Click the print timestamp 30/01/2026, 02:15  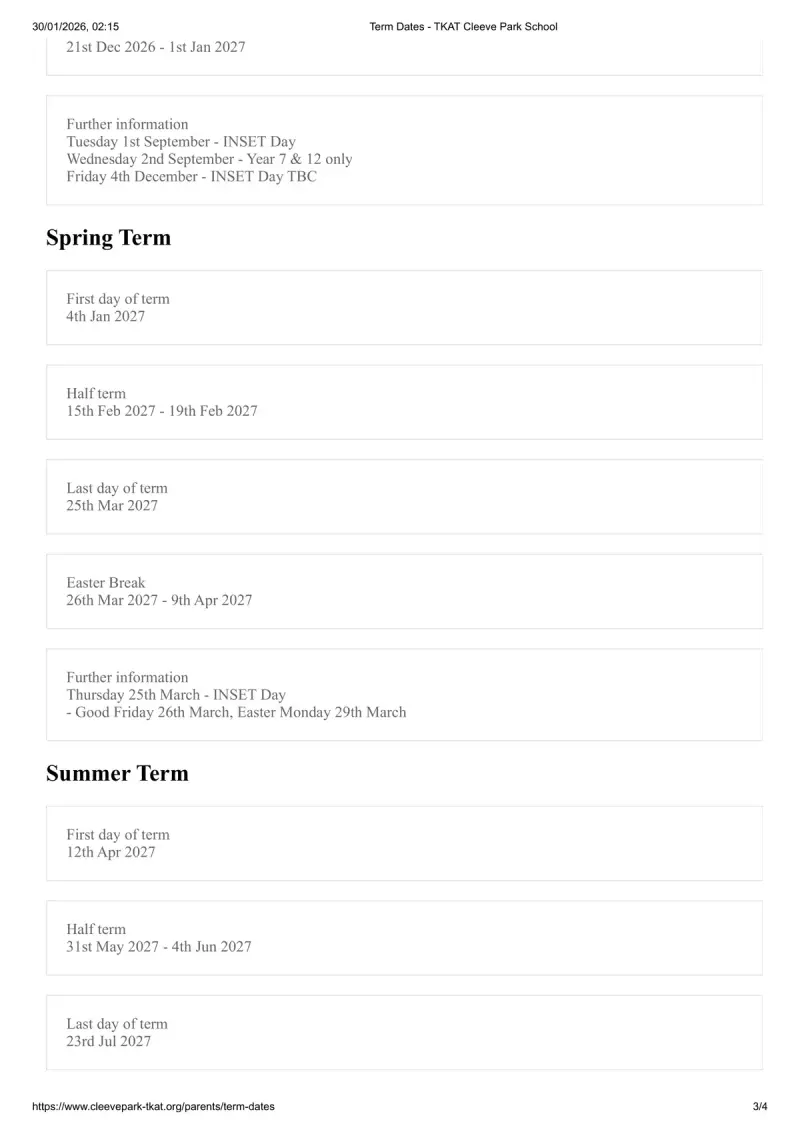pos(76,27)
